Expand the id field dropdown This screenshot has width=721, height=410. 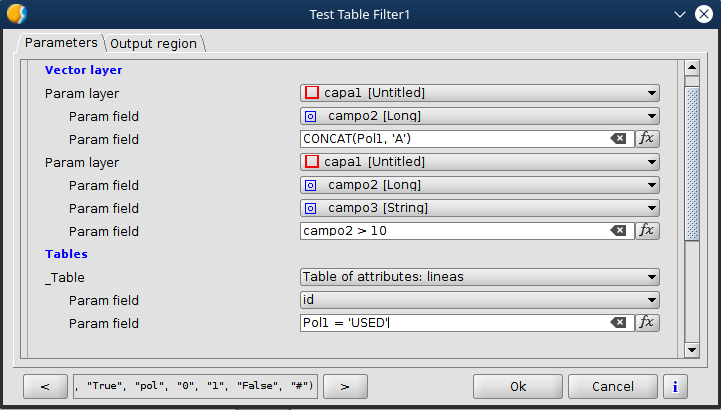coord(479,300)
